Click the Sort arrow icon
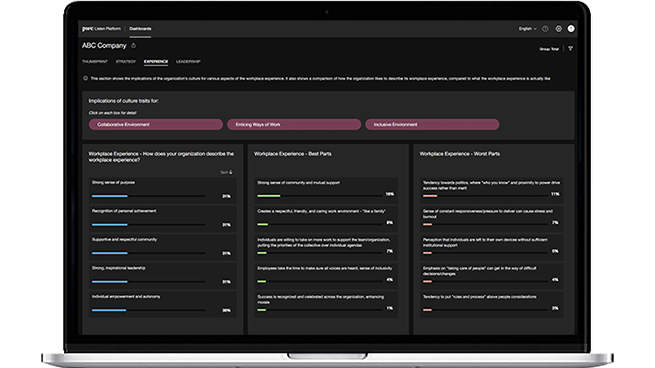Screen dimensions: 655x368 tap(231, 172)
